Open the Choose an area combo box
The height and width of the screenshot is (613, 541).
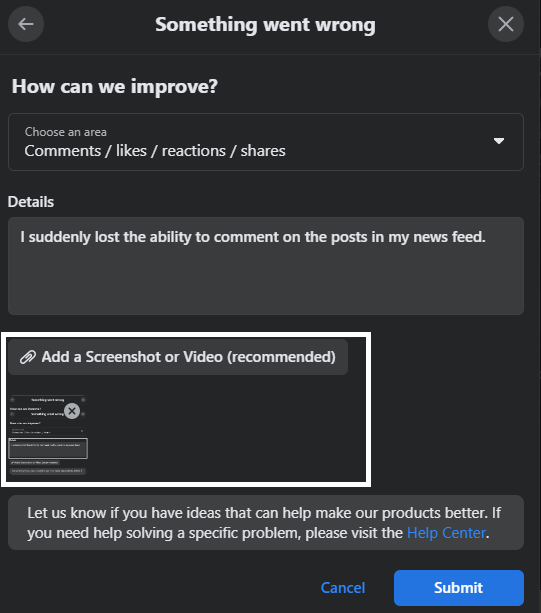[x=266, y=142]
